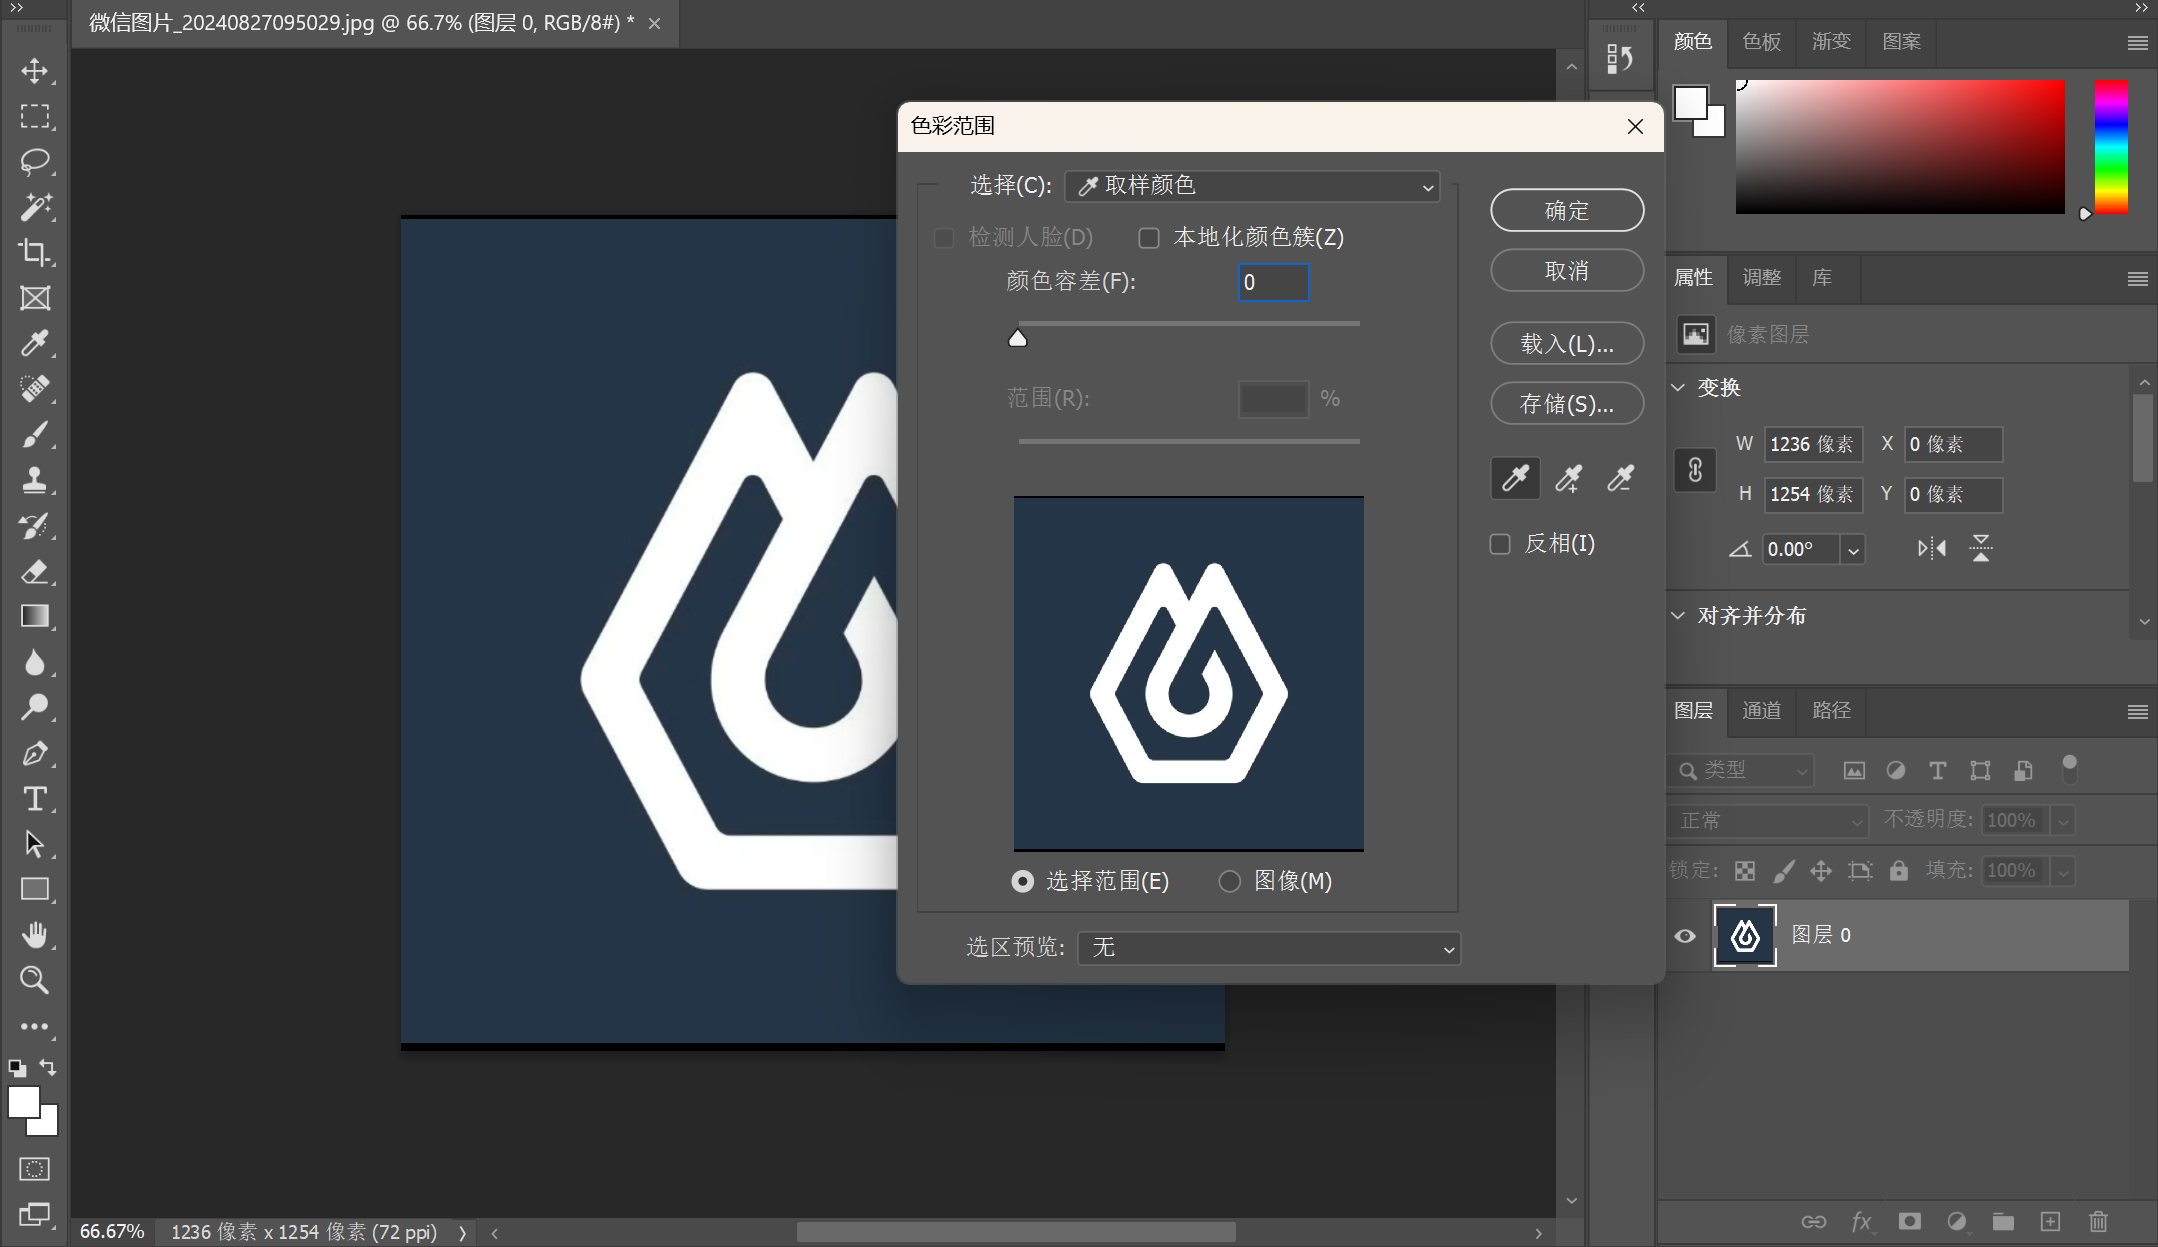2158x1247 pixels.
Task: Open the 选择 取样颜色 dropdown
Action: point(1252,186)
